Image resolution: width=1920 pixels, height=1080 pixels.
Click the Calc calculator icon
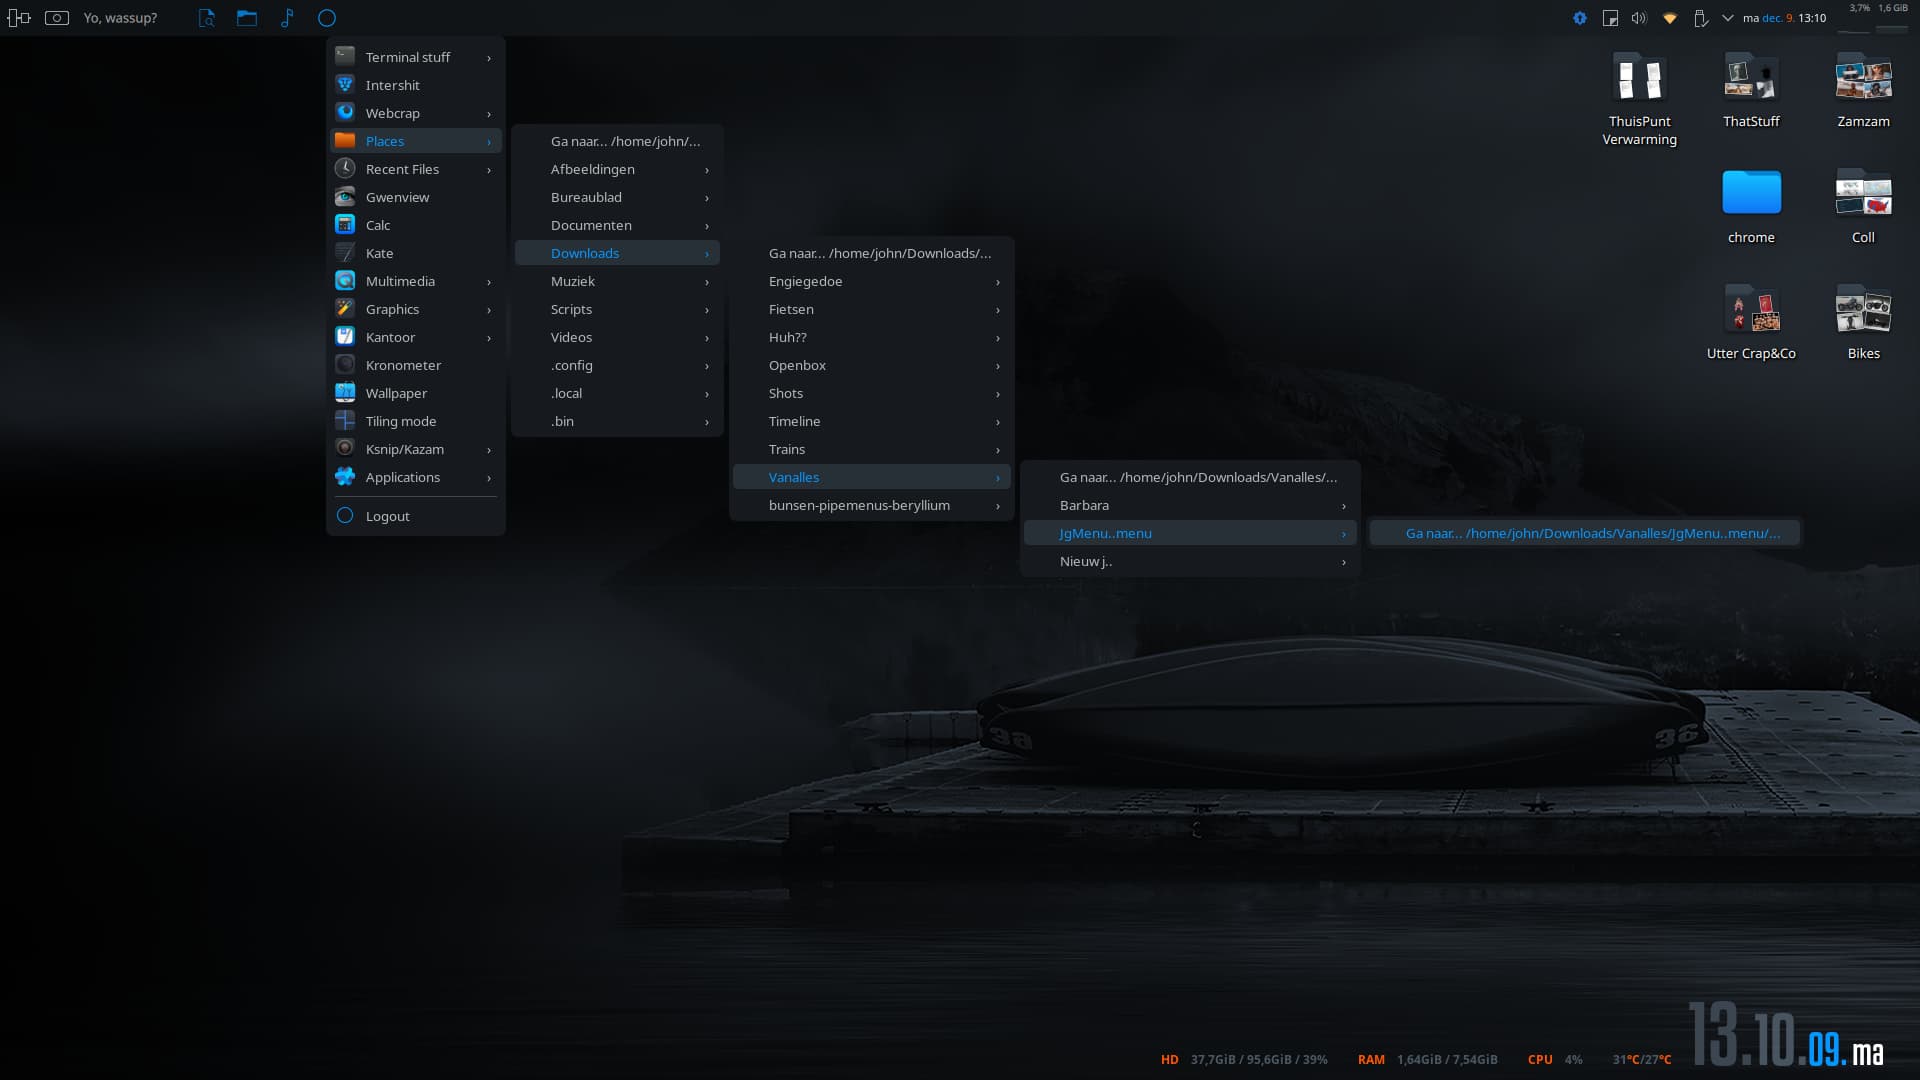tap(345, 225)
